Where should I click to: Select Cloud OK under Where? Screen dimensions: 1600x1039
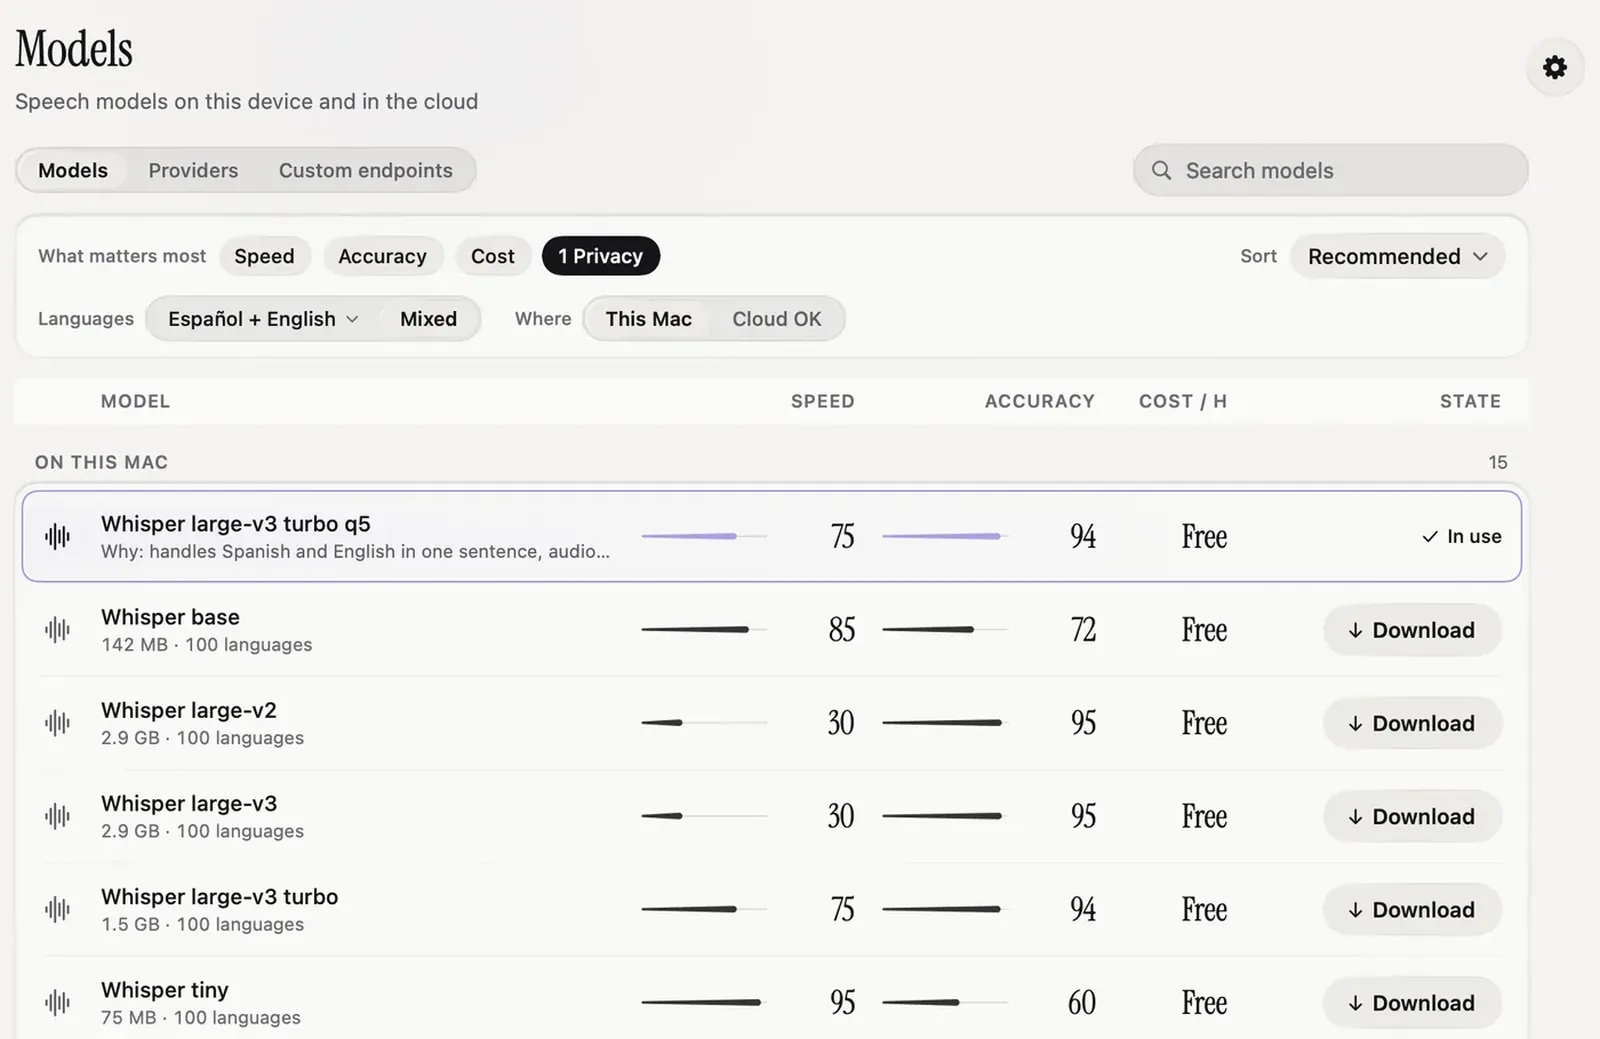(777, 319)
